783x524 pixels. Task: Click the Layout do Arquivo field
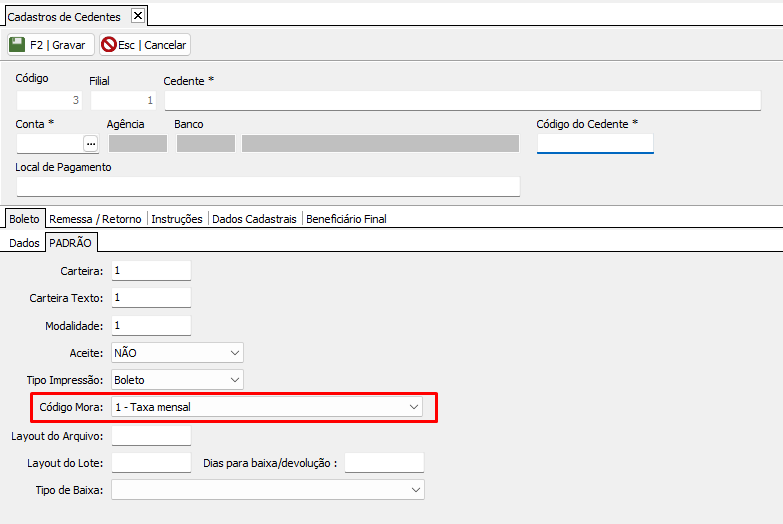pos(150,435)
